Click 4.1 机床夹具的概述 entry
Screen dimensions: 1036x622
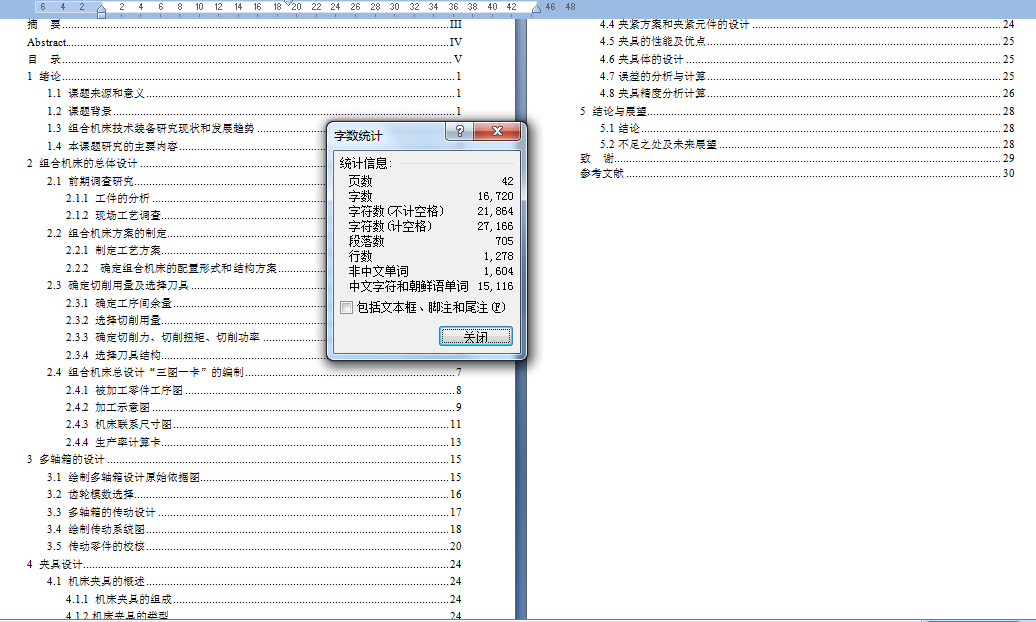pyautogui.click(x=254, y=582)
